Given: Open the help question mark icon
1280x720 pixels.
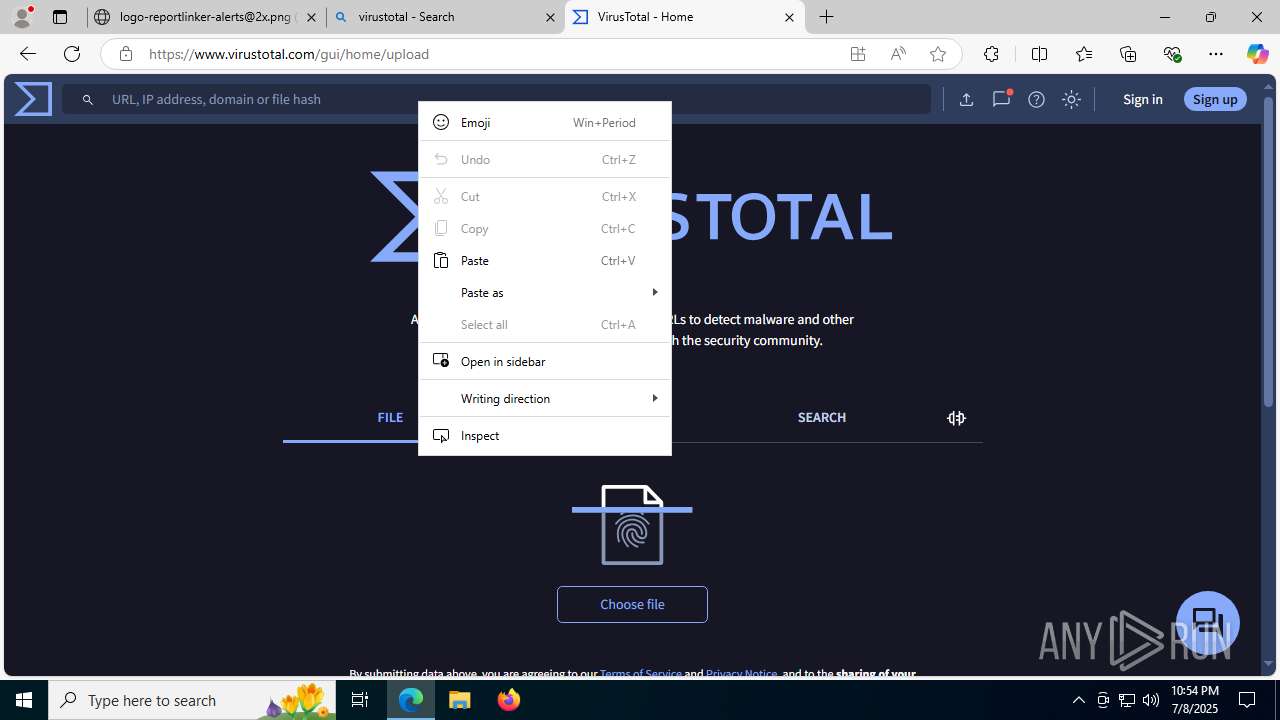Looking at the screenshot, I should coord(1036,99).
